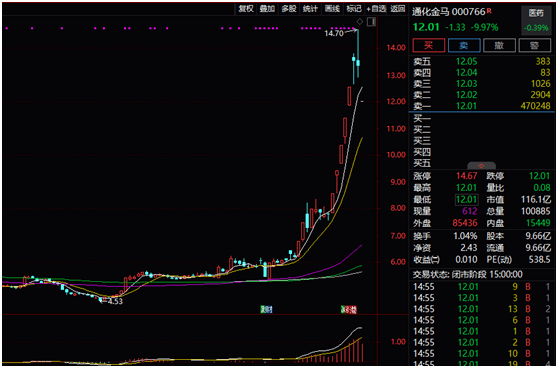The height and width of the screenshot is (368, 558).
Task: Click the last red volume bar in subchart
Action: pos(362,353)
